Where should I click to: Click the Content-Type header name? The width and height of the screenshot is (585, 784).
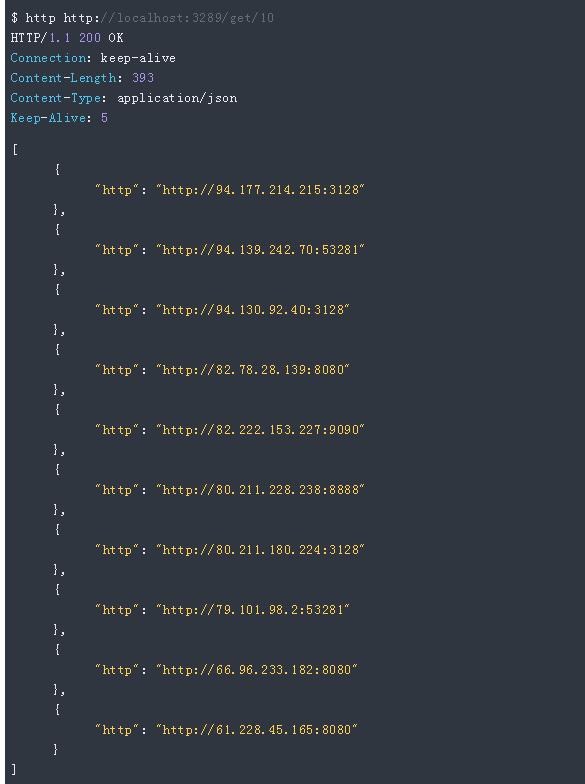(56, 98)
